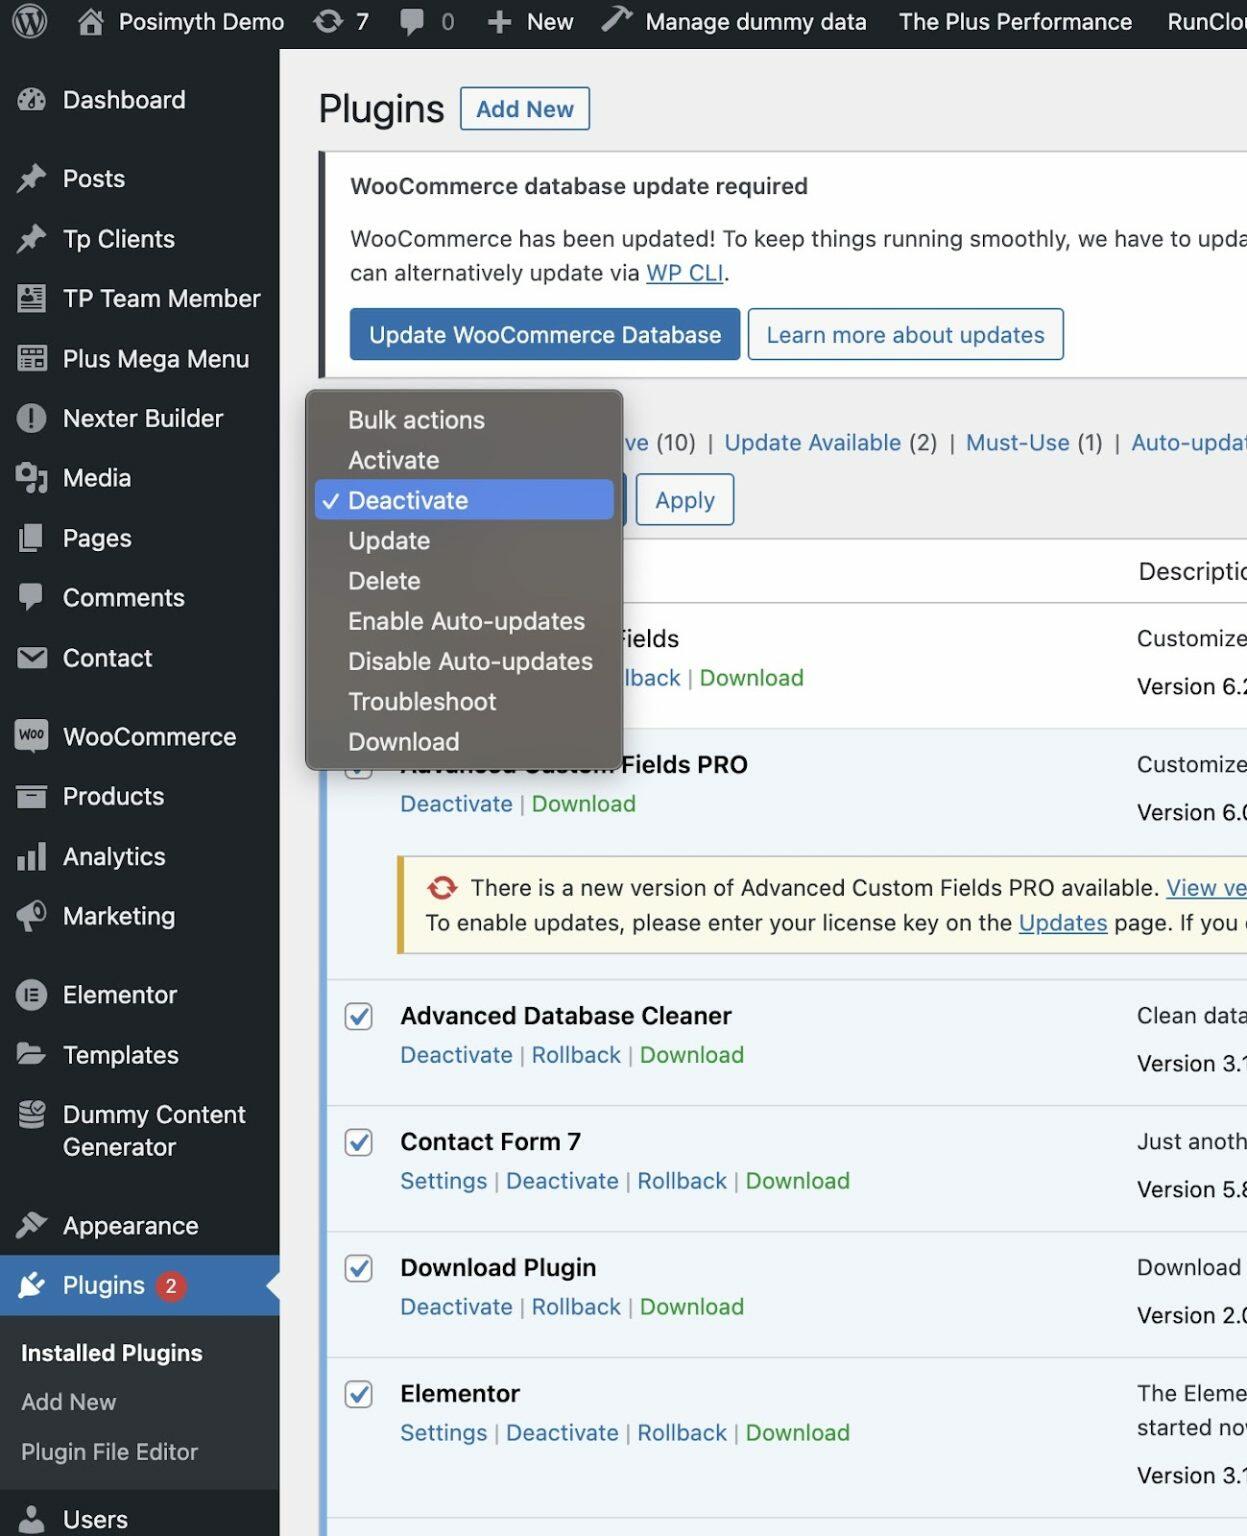Screen dimensions: 1247x1536
Task: Click the WordPress logo icon
Action: (x=30, y=21)
